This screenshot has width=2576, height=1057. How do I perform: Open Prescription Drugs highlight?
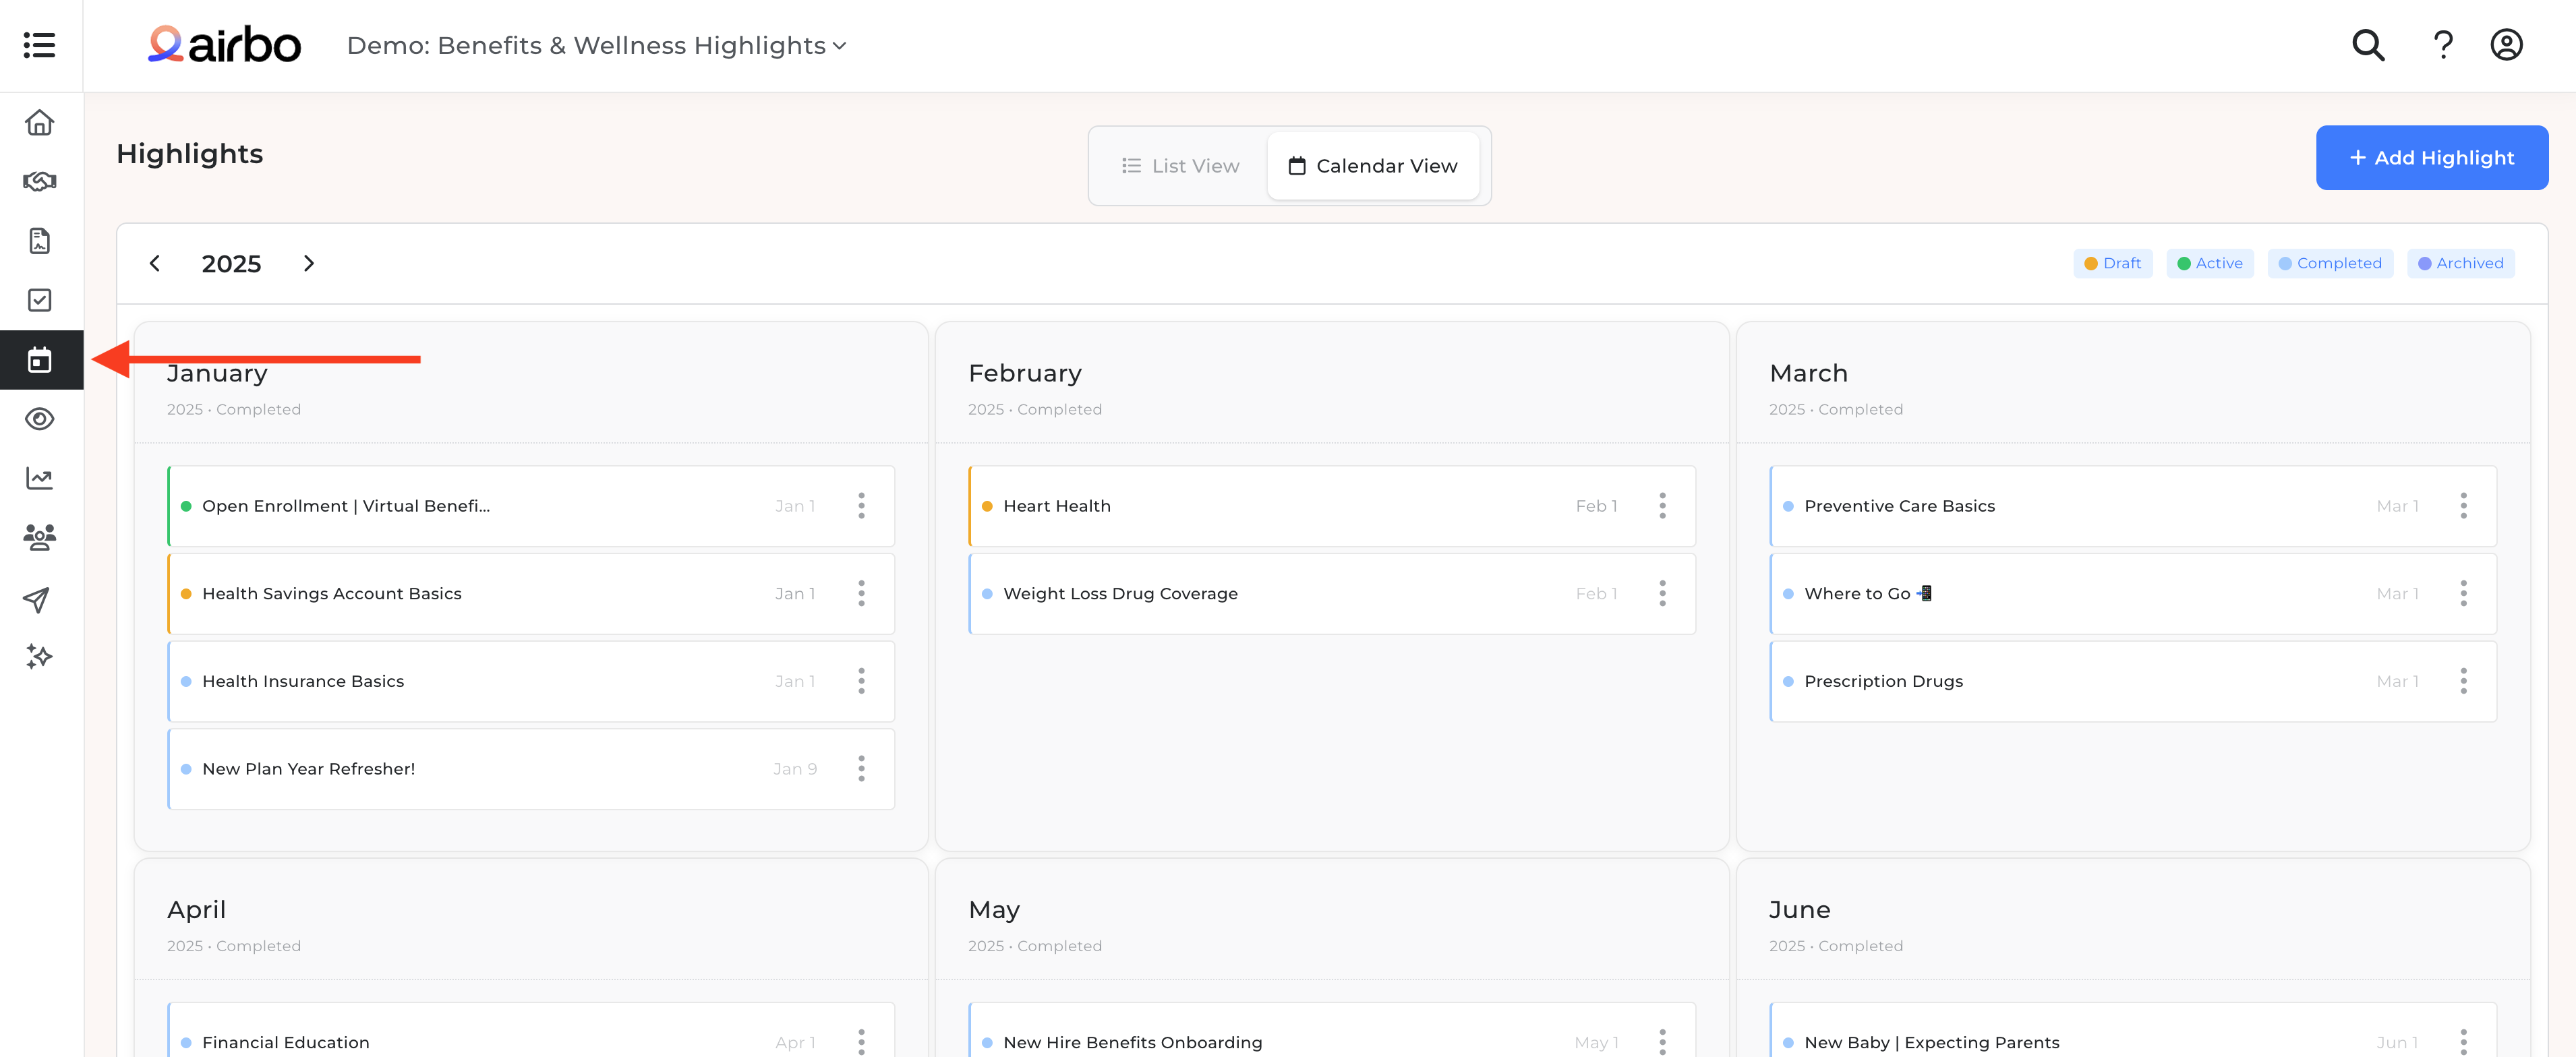(x=2133, y=681)
